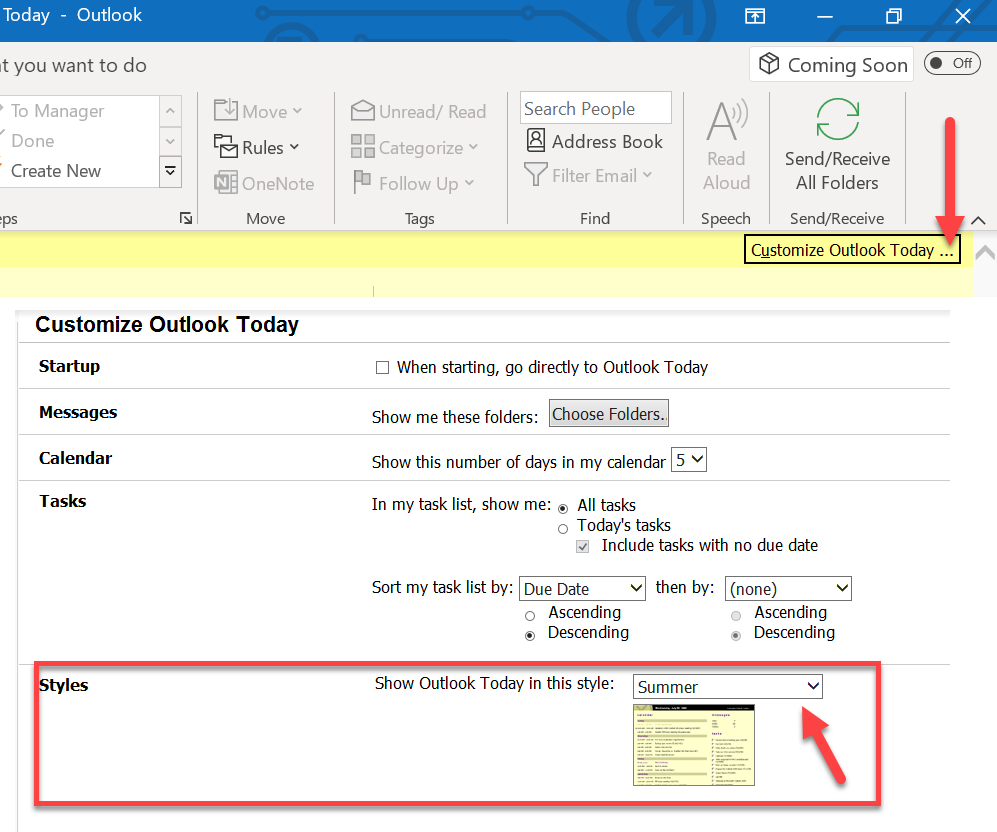This screenshot has width=997, height=832.
Task: Send item to OneNote
Action: click(x=264, y=184)
